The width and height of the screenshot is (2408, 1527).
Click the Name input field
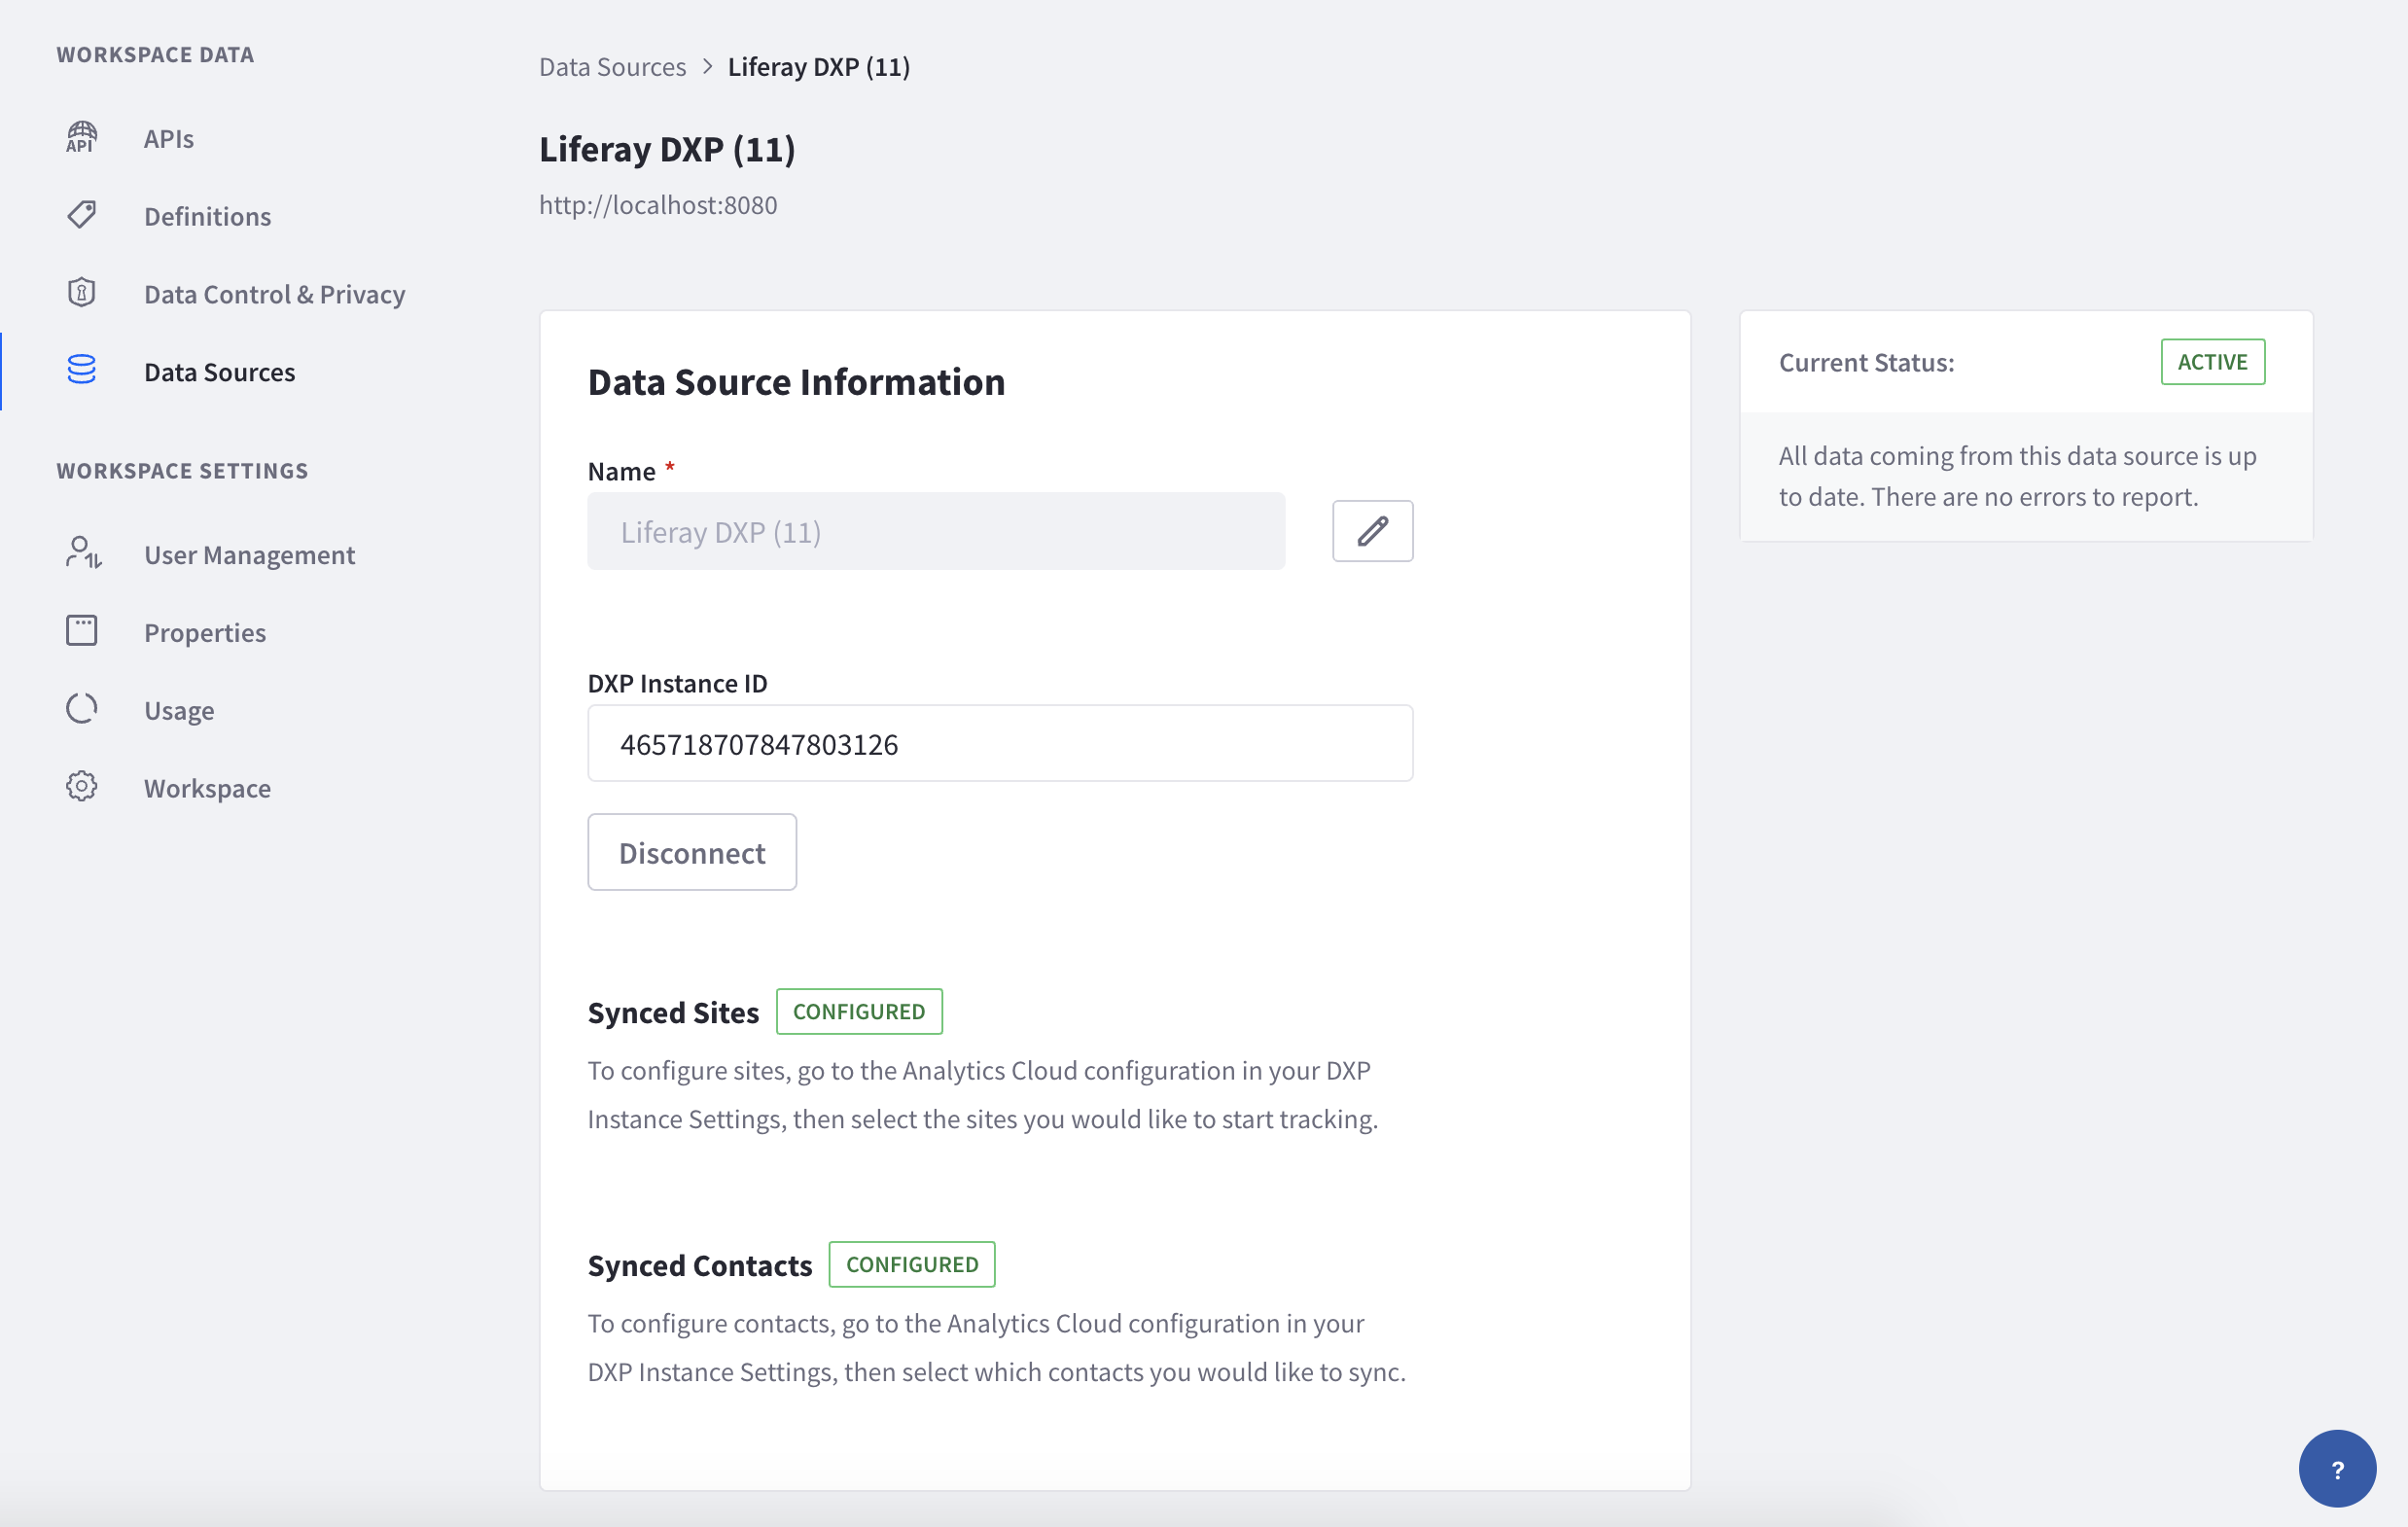tap(938, 530)
